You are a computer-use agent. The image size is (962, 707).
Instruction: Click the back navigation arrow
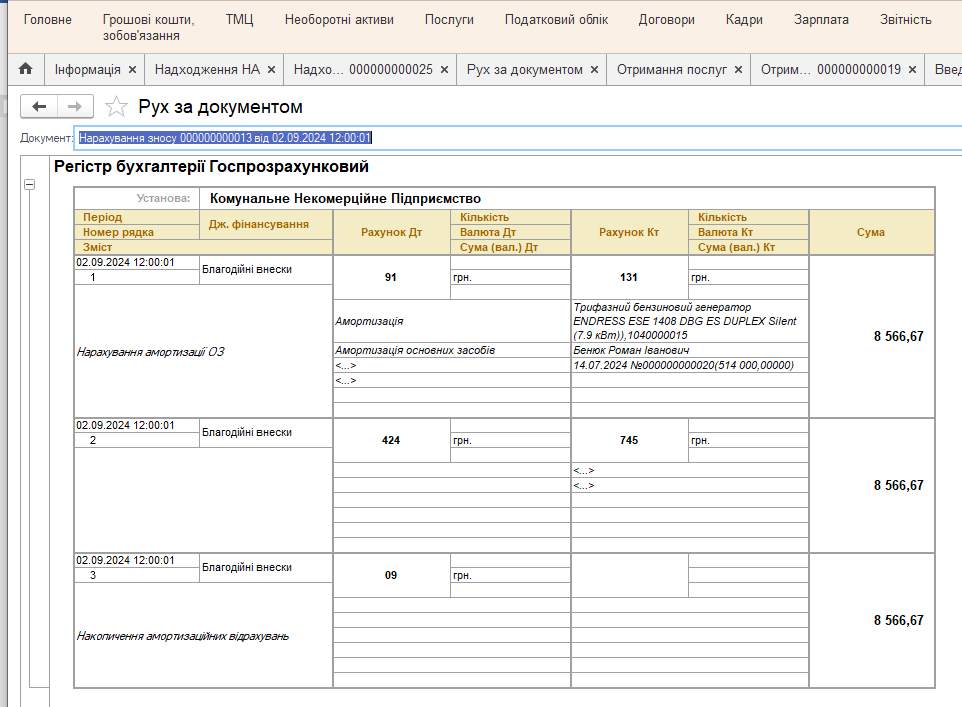(x=39, y=107)
